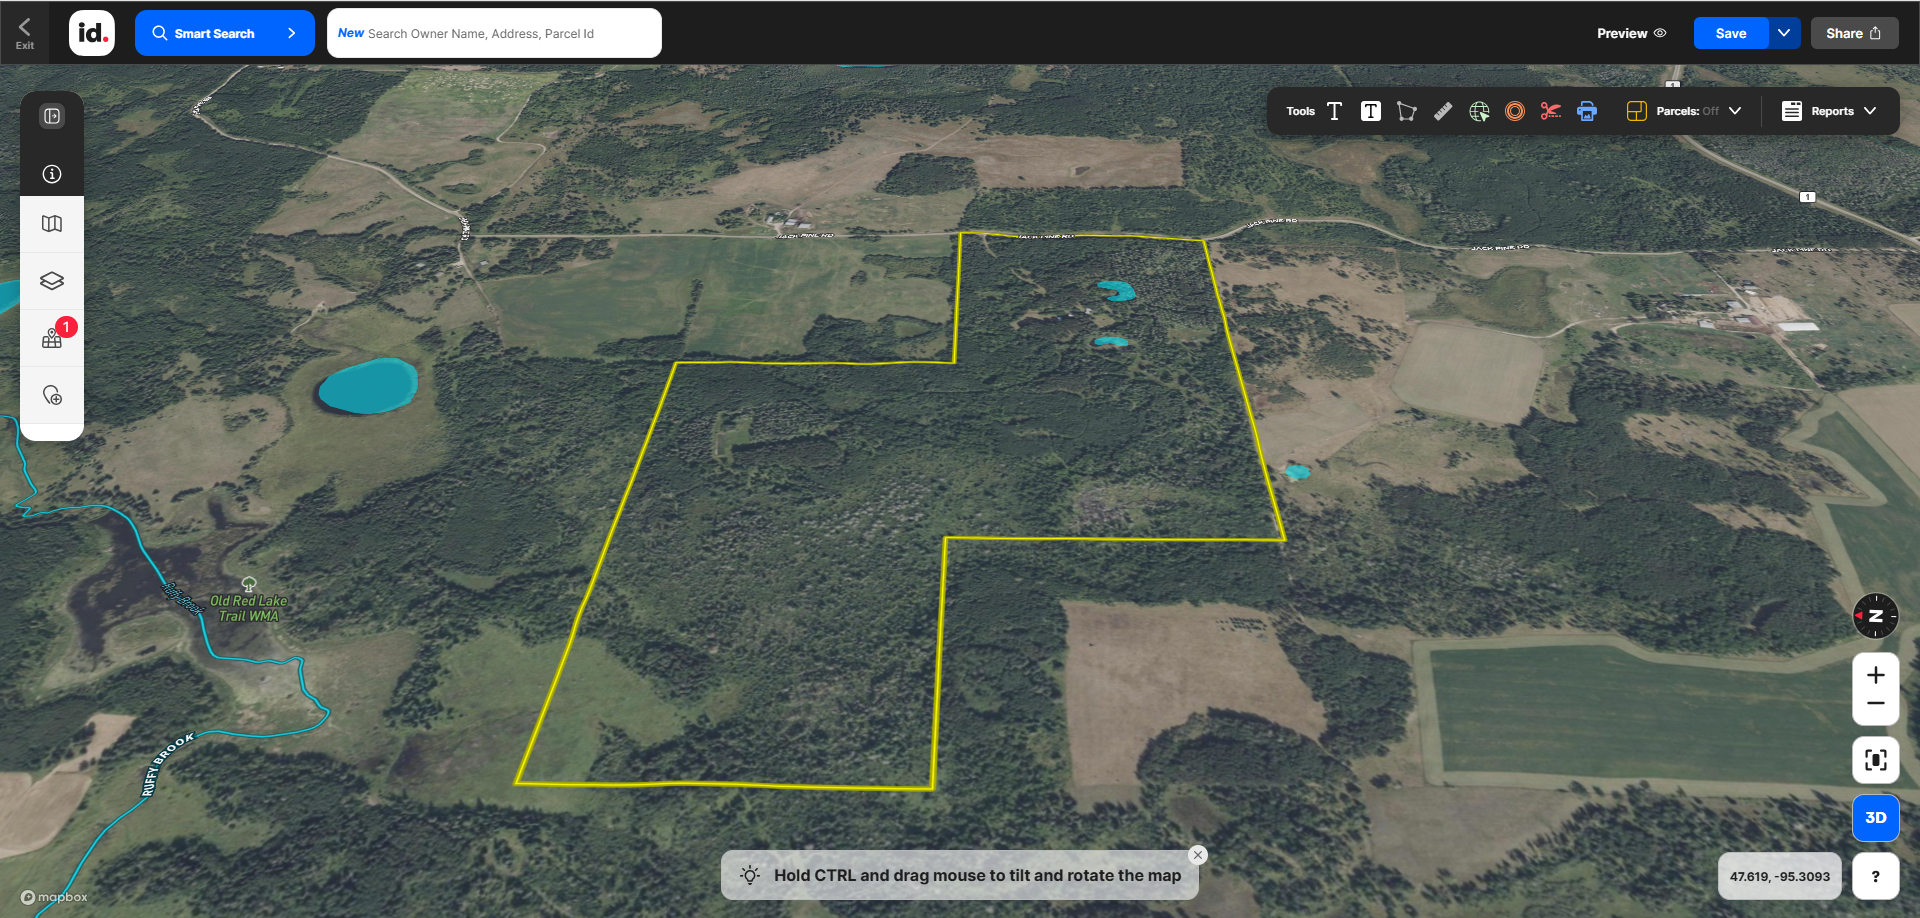Viewport: 1920px width, 918px height.
Task: Click the route 1 highway shield
Action: click(x=1807, y=197)
